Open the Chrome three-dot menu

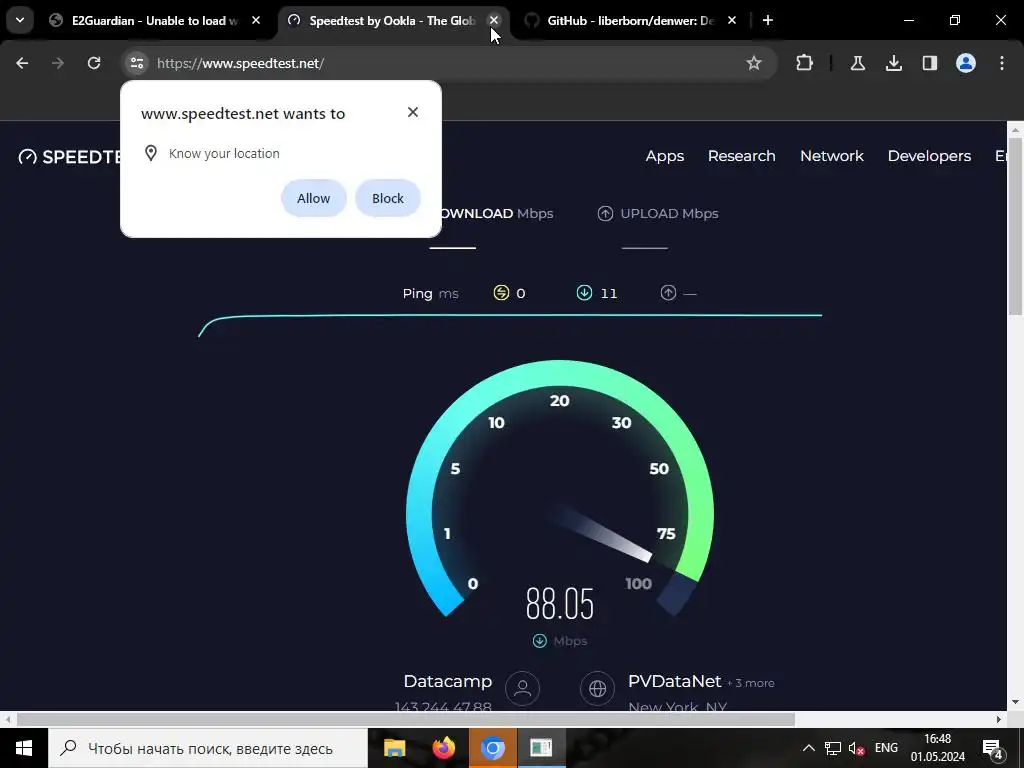click(1002, 63)
